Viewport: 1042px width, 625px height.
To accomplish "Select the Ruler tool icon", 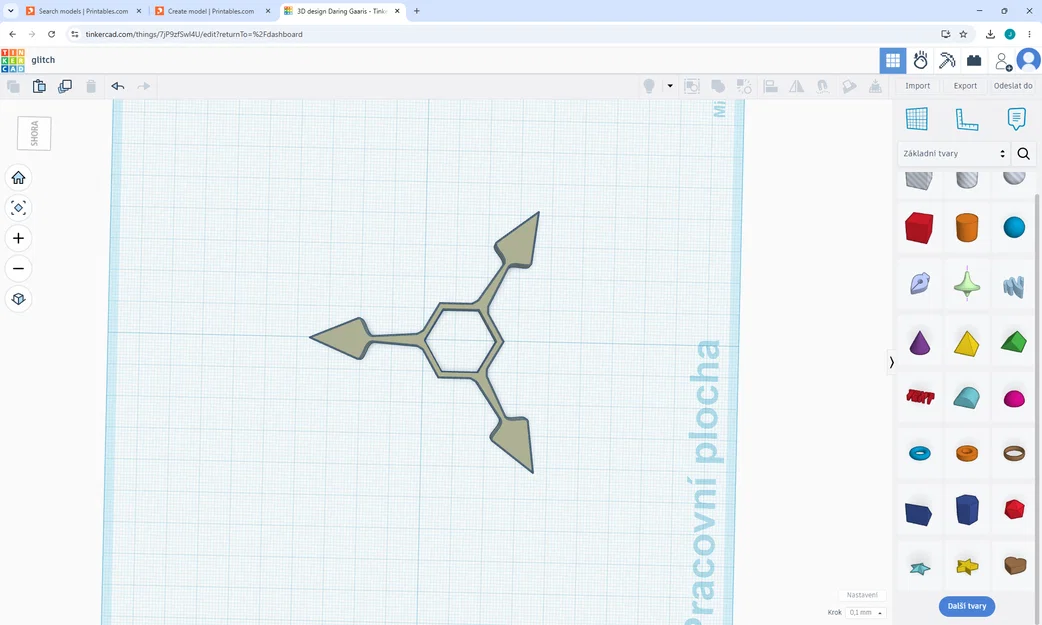I will 966,119.
